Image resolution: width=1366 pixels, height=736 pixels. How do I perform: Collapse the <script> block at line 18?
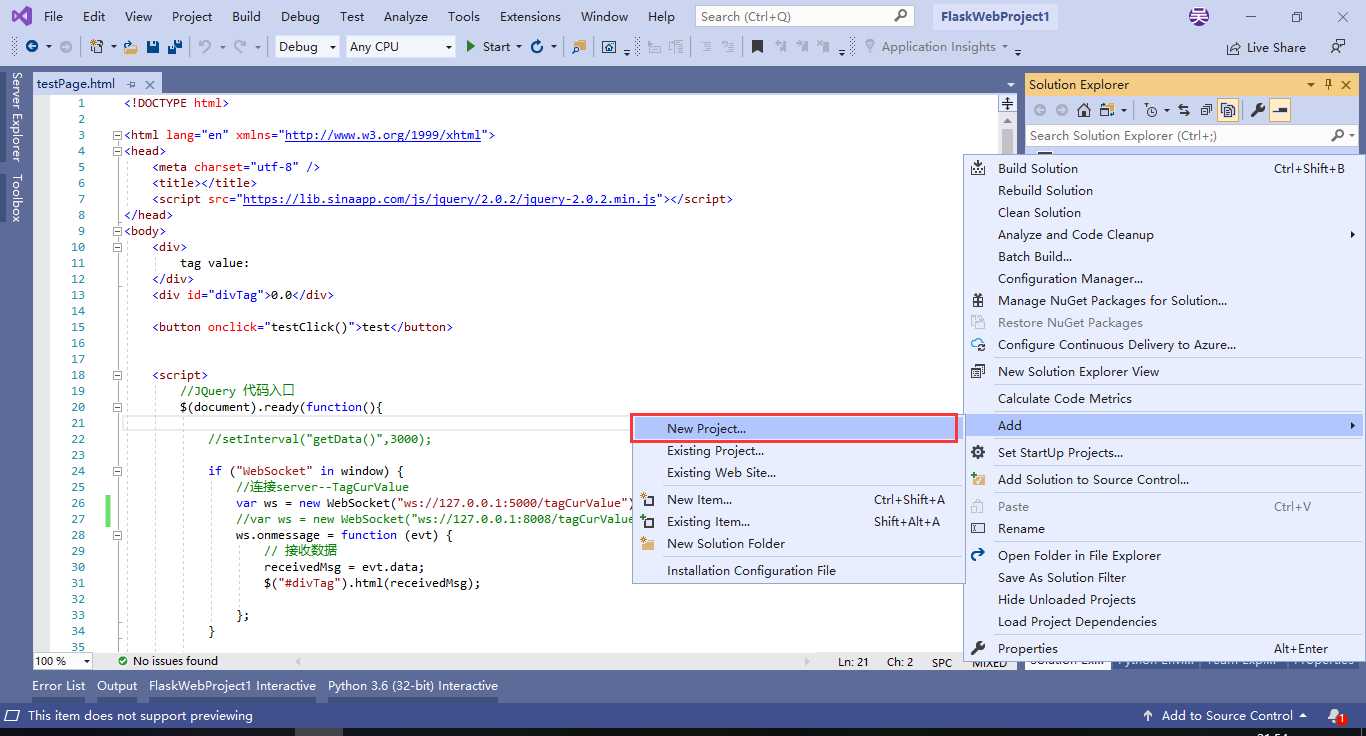[118, 375]
